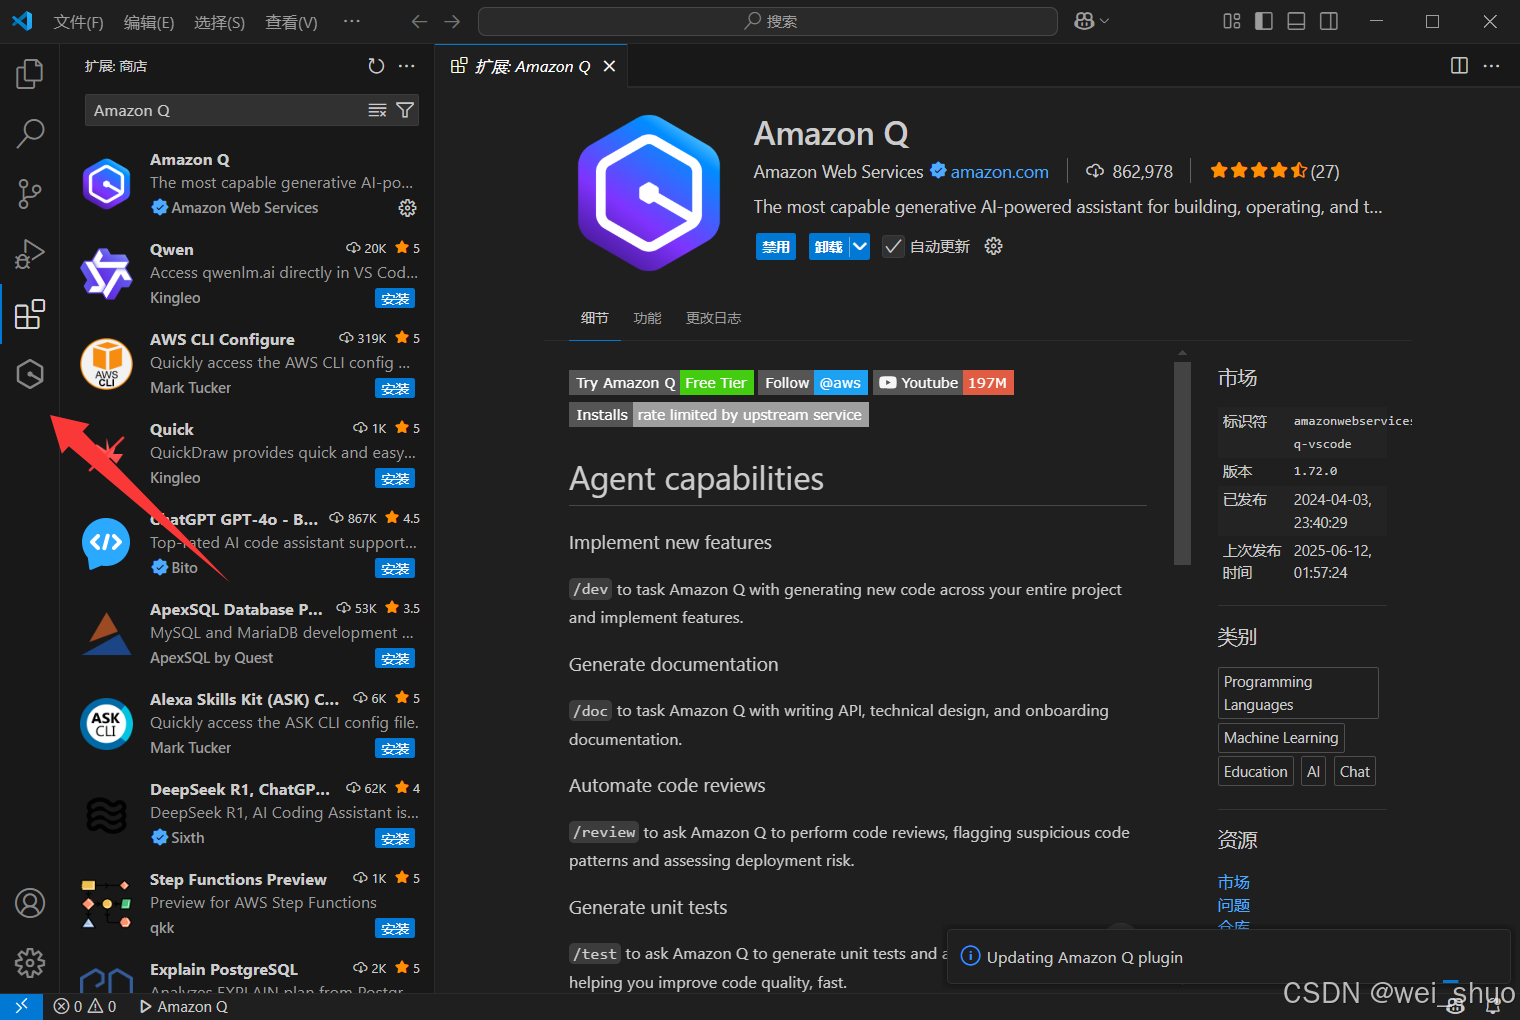Select the Updating Amazon Q plugin notification

coord(1228,957)
